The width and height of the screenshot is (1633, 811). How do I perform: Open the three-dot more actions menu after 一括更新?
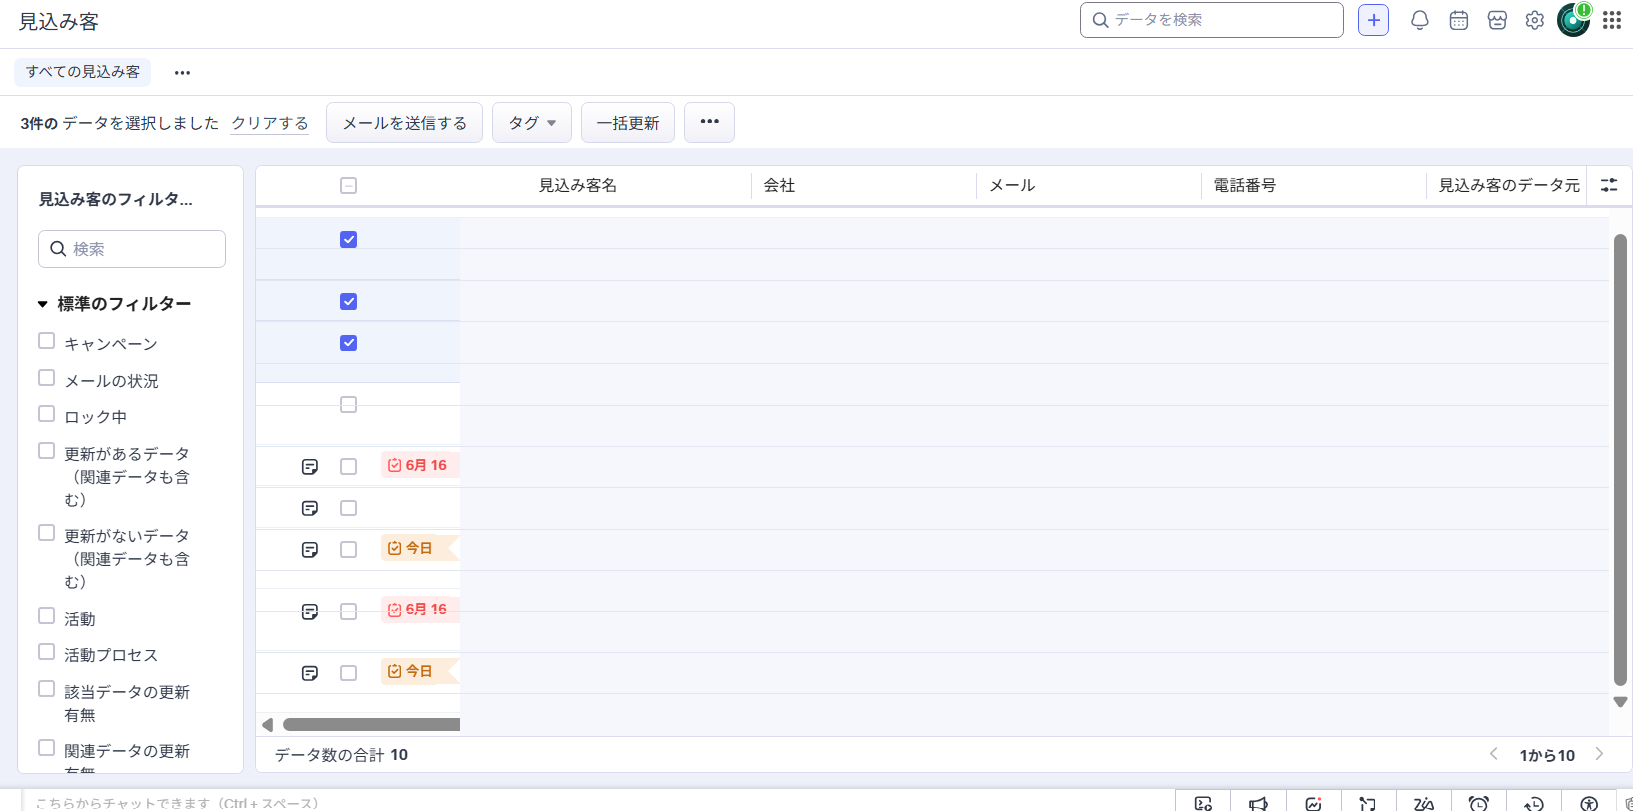(710, 122)
